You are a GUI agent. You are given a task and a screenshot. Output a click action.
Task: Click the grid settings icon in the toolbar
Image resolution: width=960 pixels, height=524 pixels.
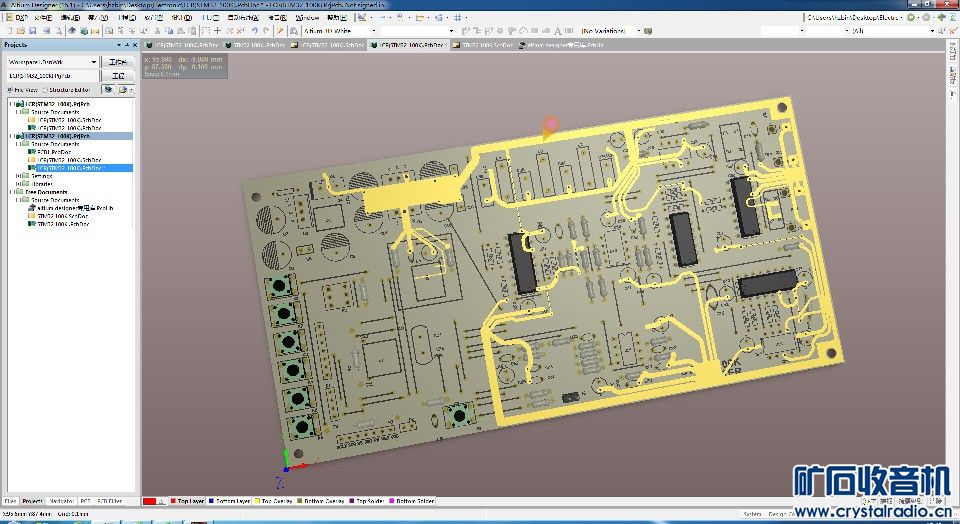(x=459, y=18)
